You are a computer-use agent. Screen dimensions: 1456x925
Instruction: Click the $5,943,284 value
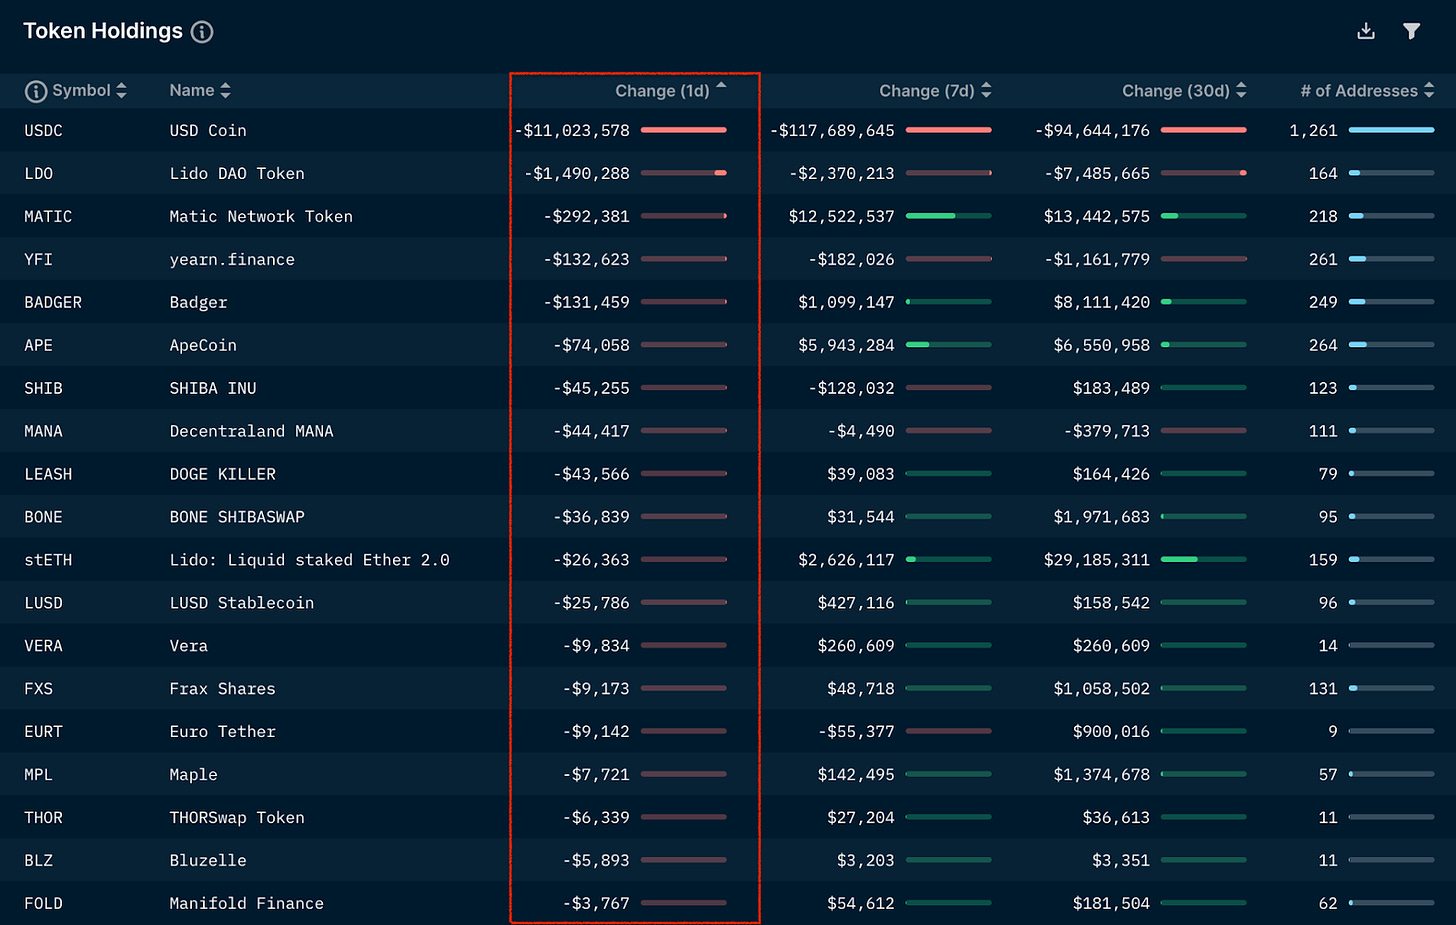coord(846,346)
